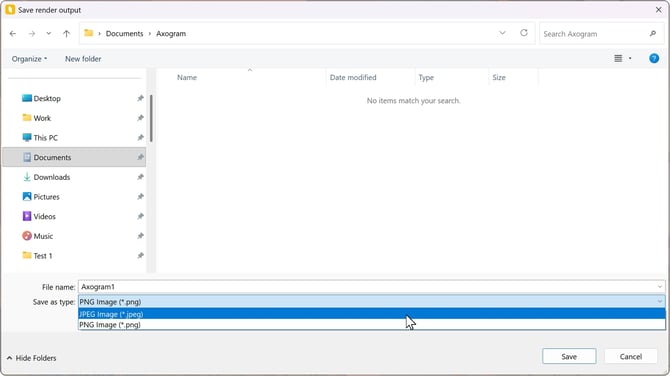
Task: Sort by the Type column
Action: coord(426,77)
